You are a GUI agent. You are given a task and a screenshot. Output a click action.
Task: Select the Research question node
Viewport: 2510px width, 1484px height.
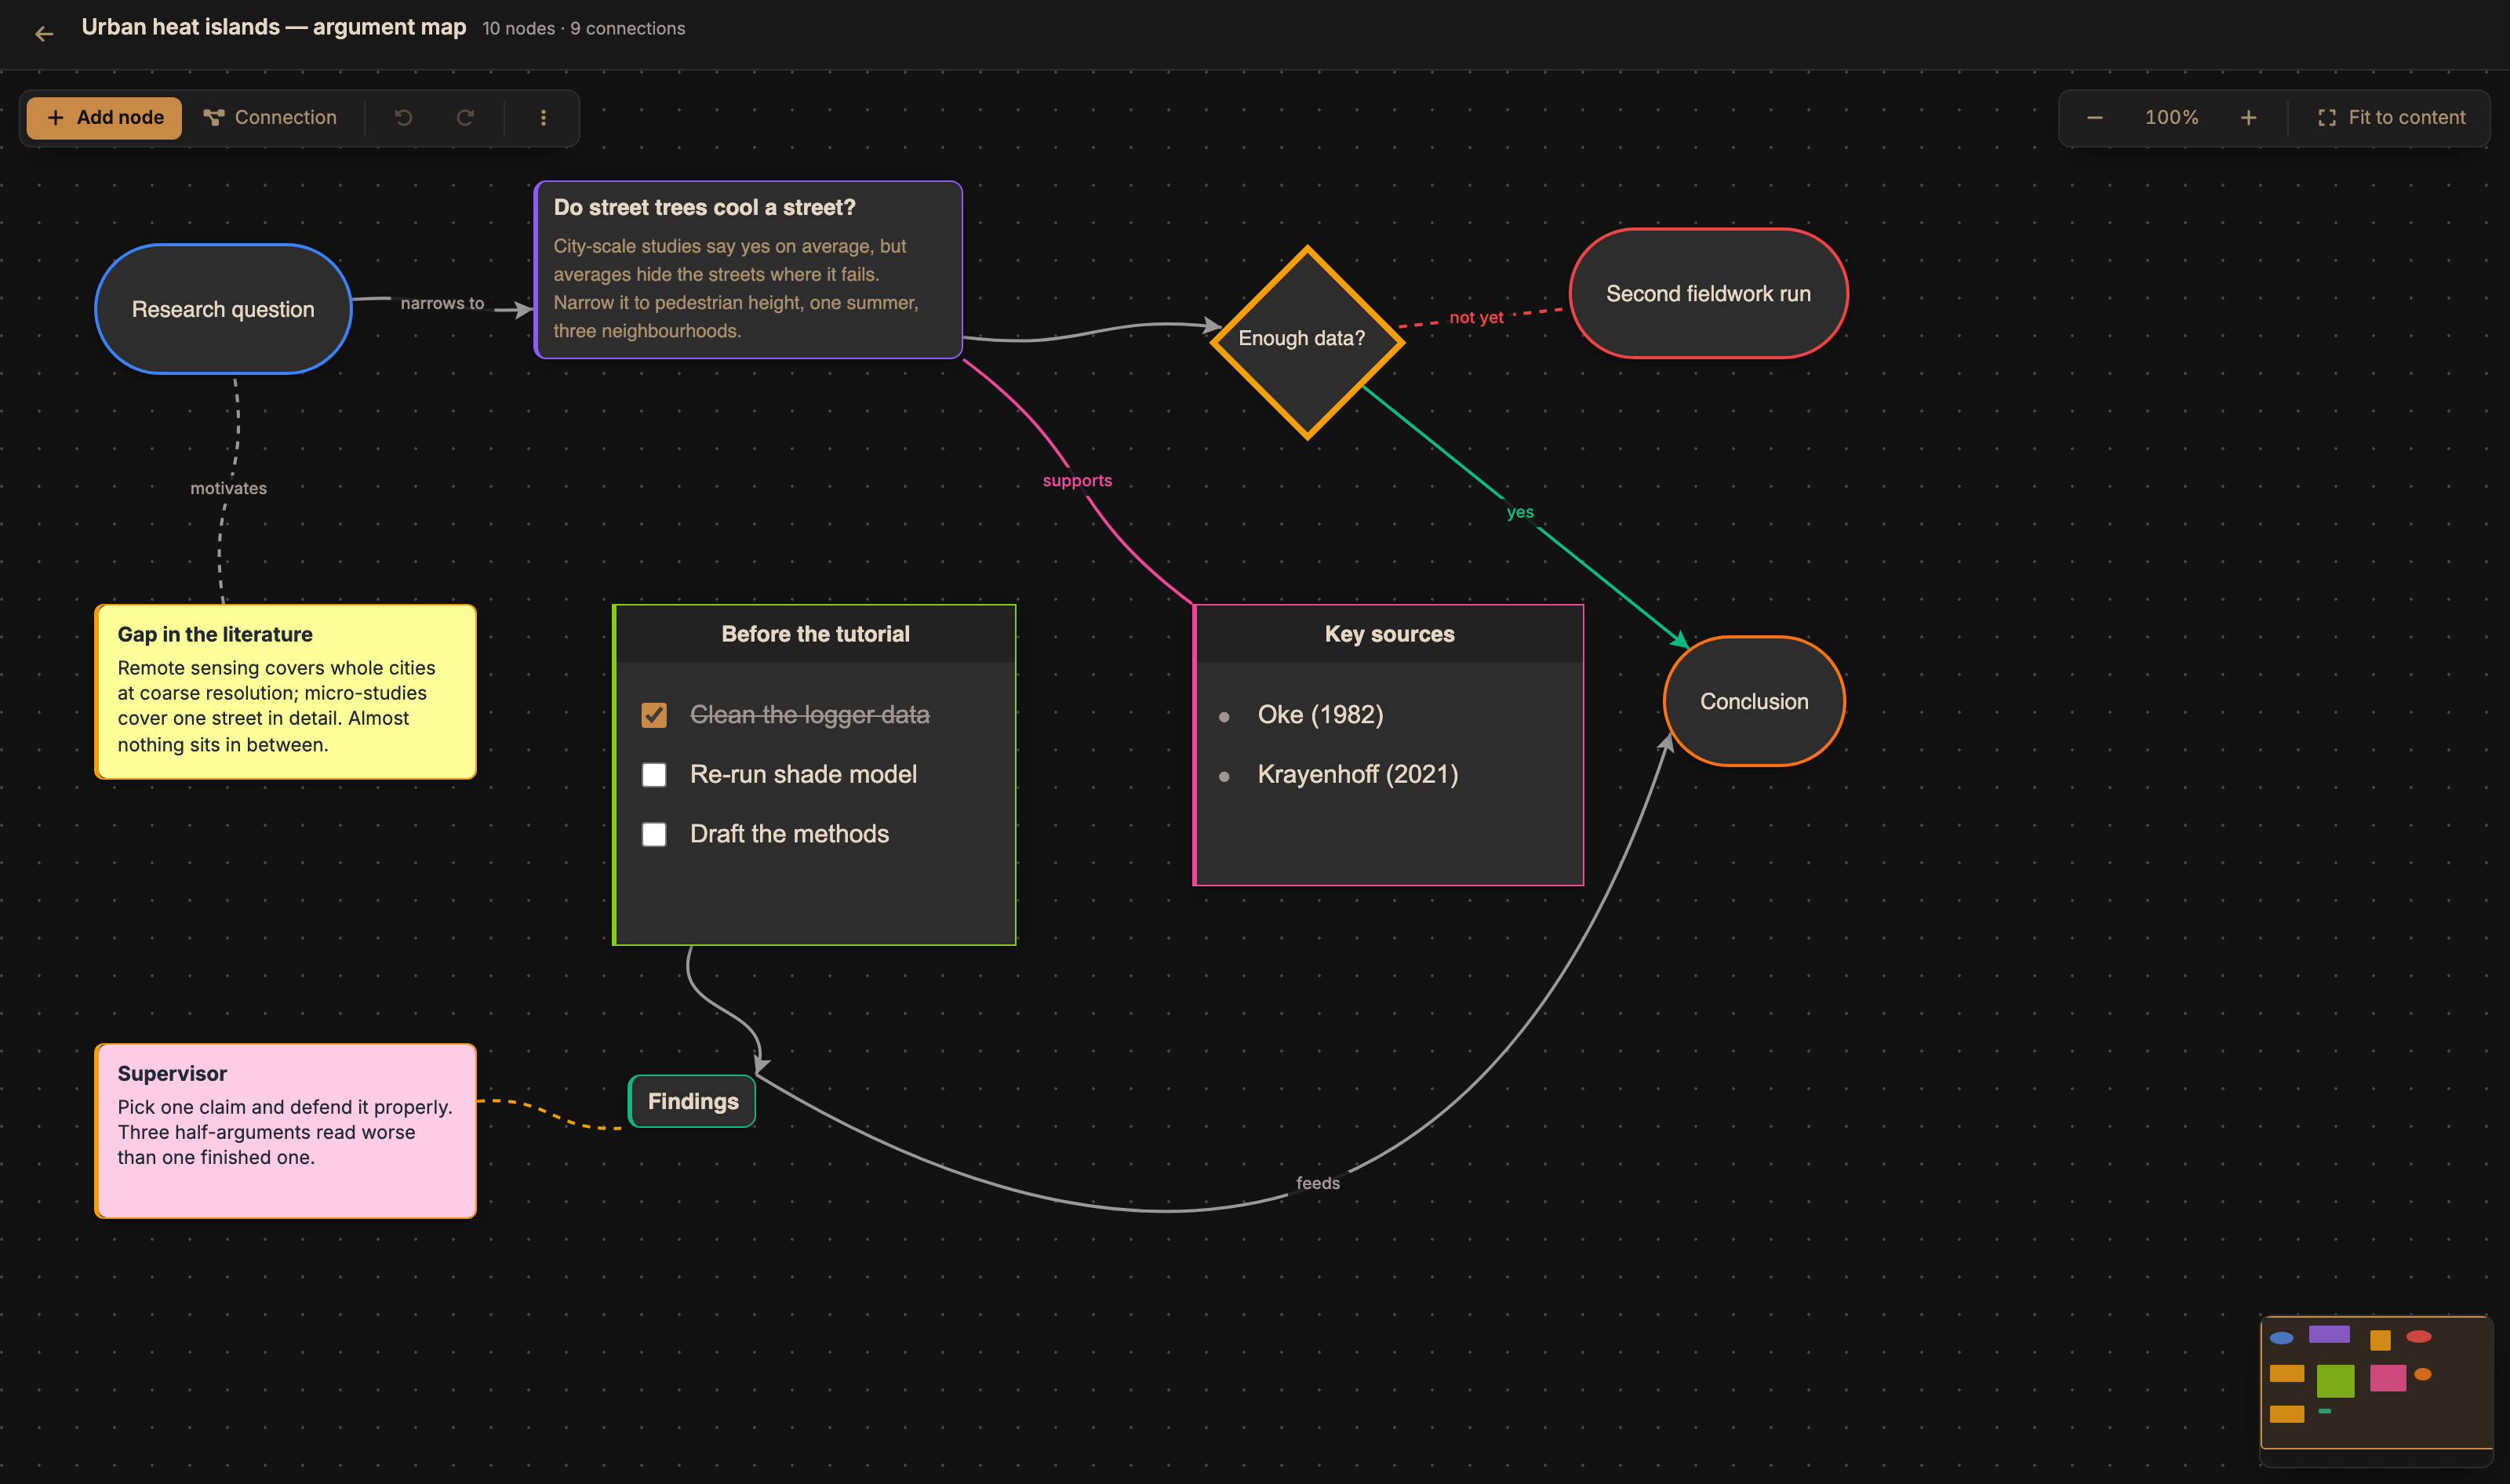click(223, 309)
